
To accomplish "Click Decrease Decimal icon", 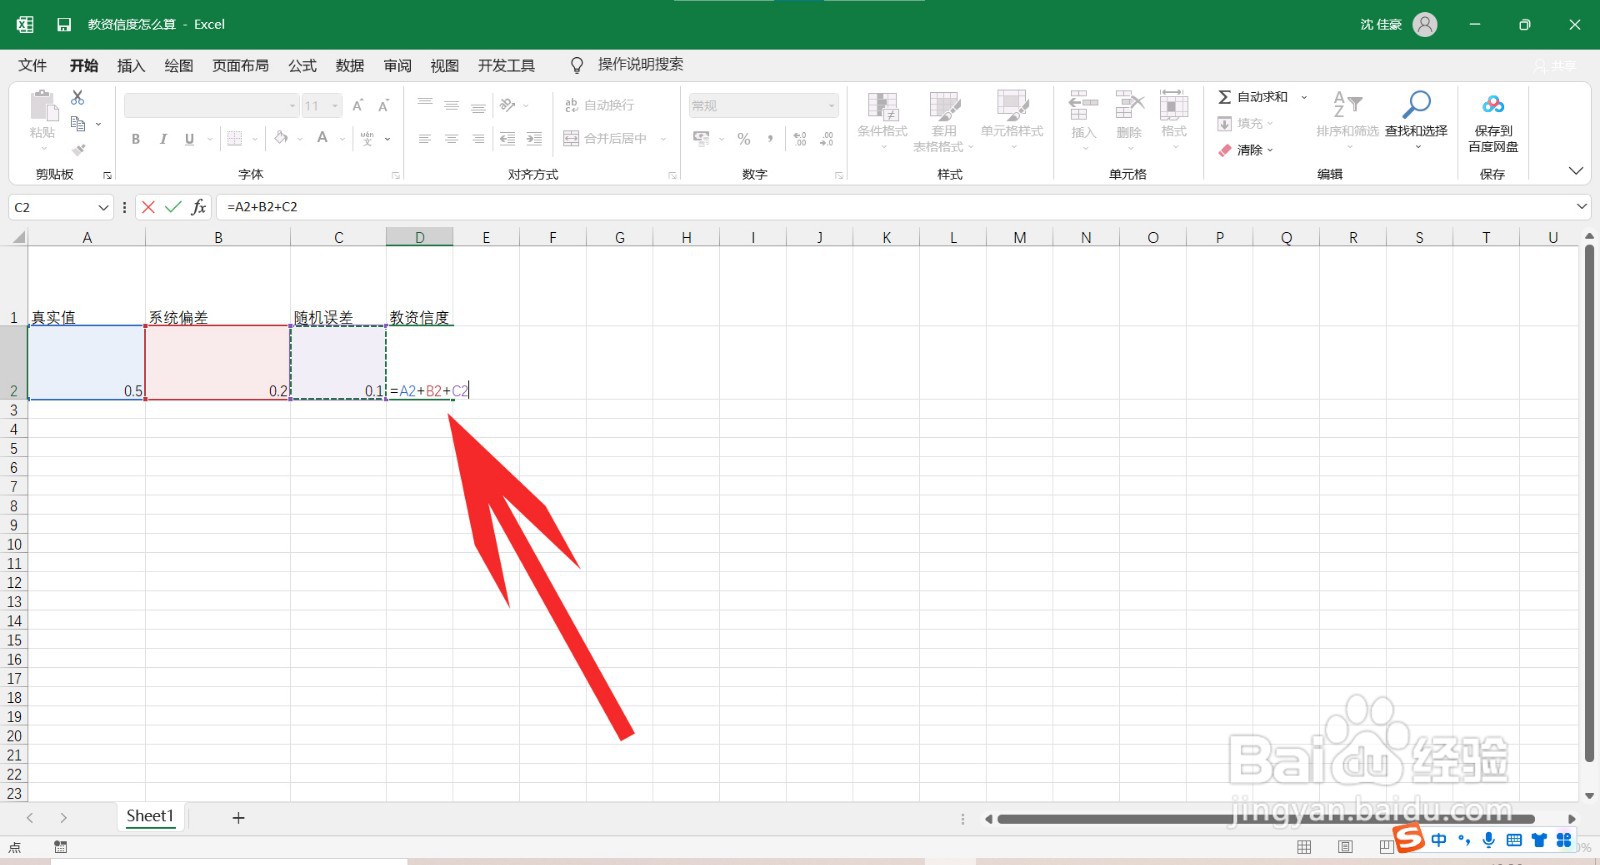I will pyautogui.click(x=827, y=139).
